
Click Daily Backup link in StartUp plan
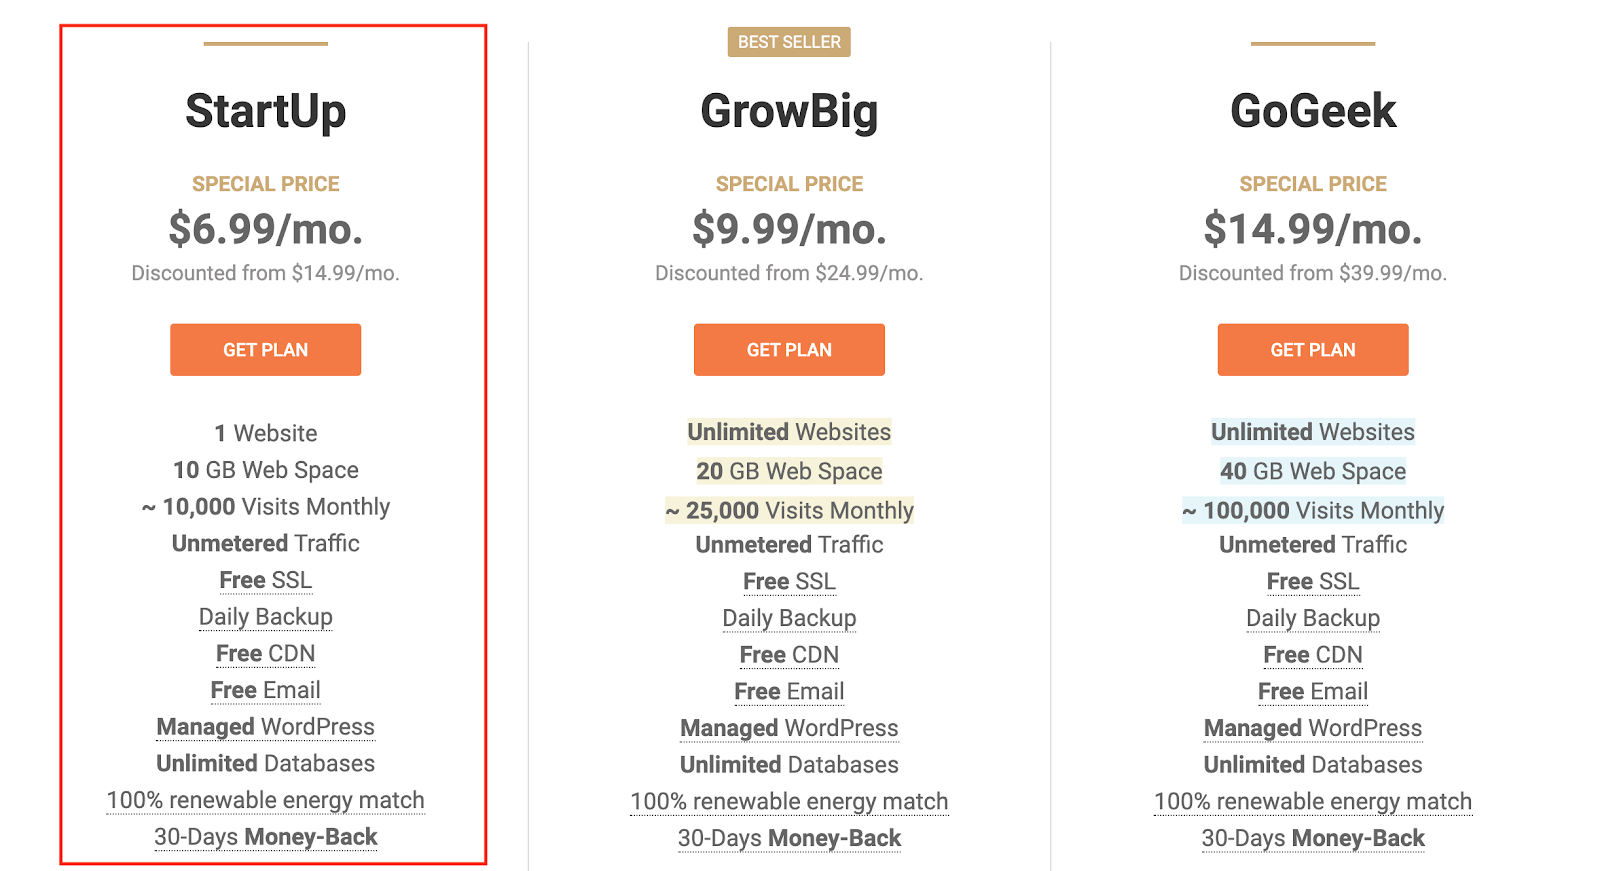click(265, 617)
